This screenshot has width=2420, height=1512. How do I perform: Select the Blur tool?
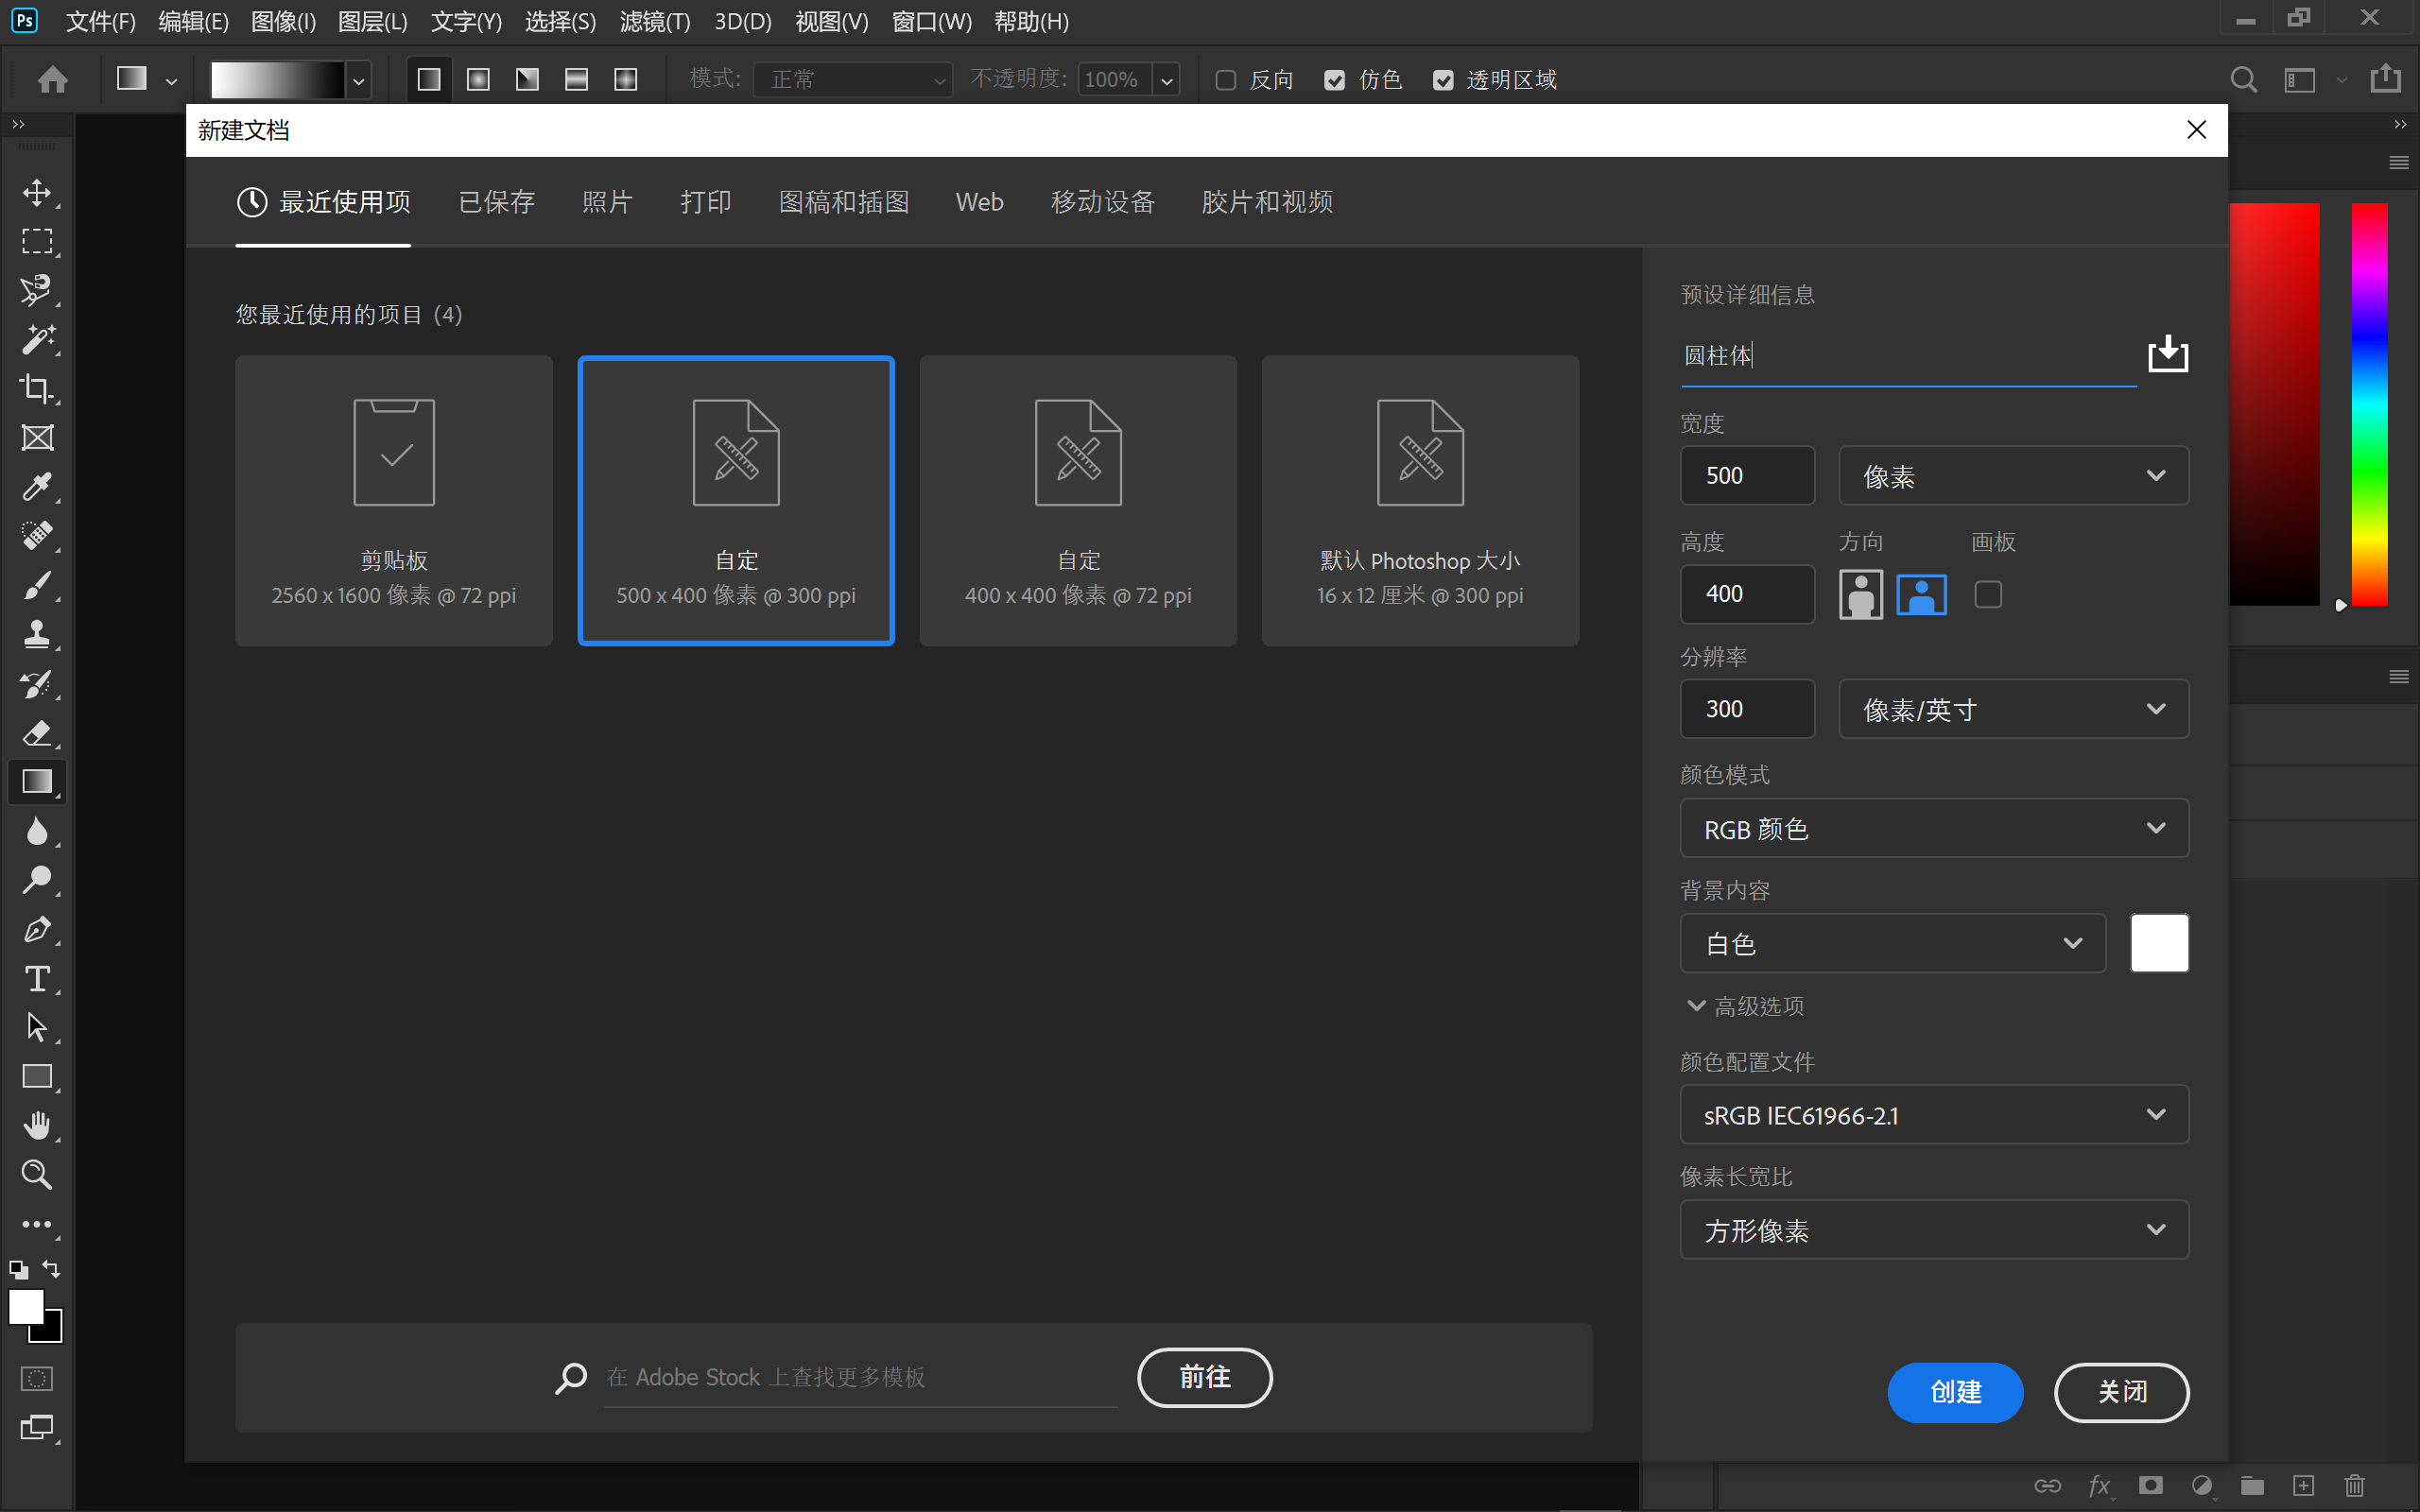[x=37, y=831]
